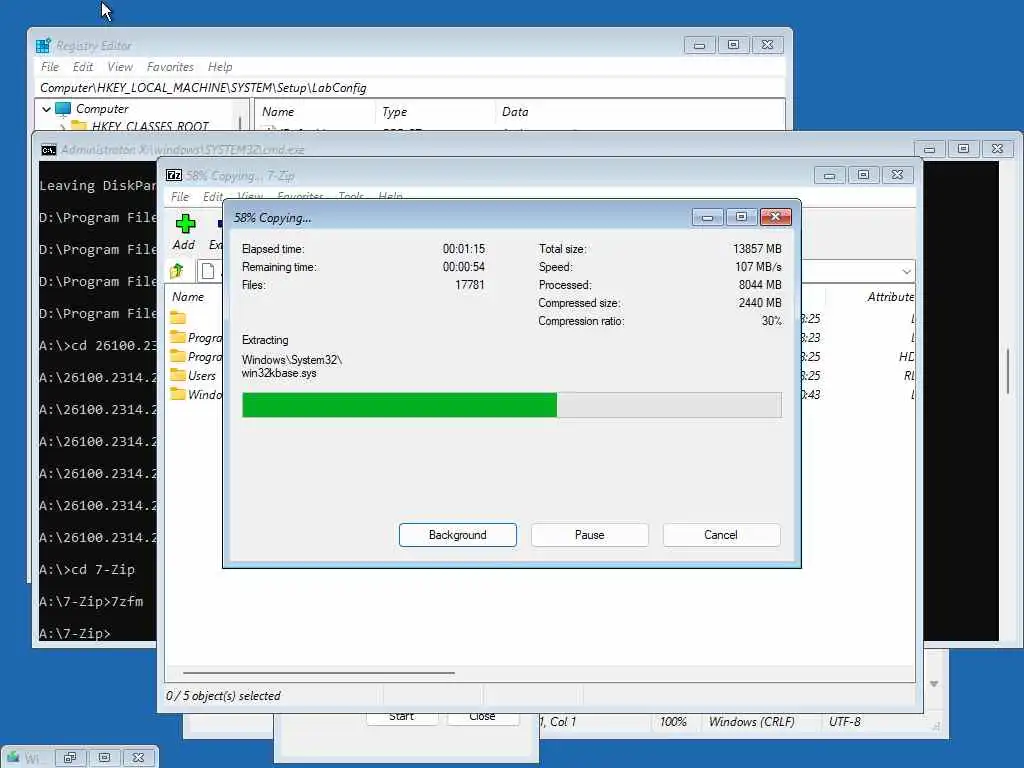Screen dimensions: 1024x768
Task: Click 'UTF-8' in the status bar
Action: tap(844, 722)
